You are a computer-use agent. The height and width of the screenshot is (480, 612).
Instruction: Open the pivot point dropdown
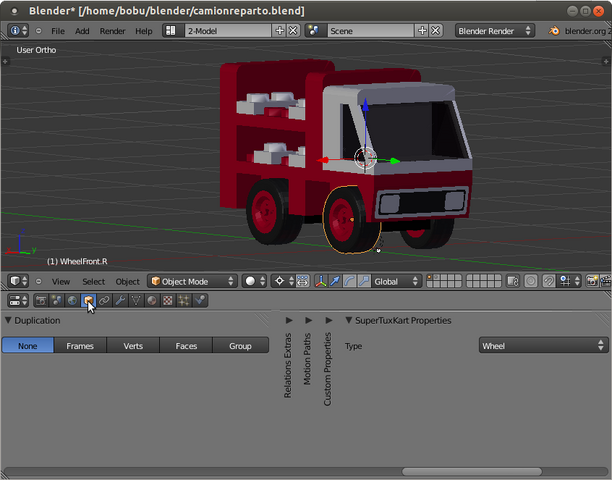click(283, 281)
